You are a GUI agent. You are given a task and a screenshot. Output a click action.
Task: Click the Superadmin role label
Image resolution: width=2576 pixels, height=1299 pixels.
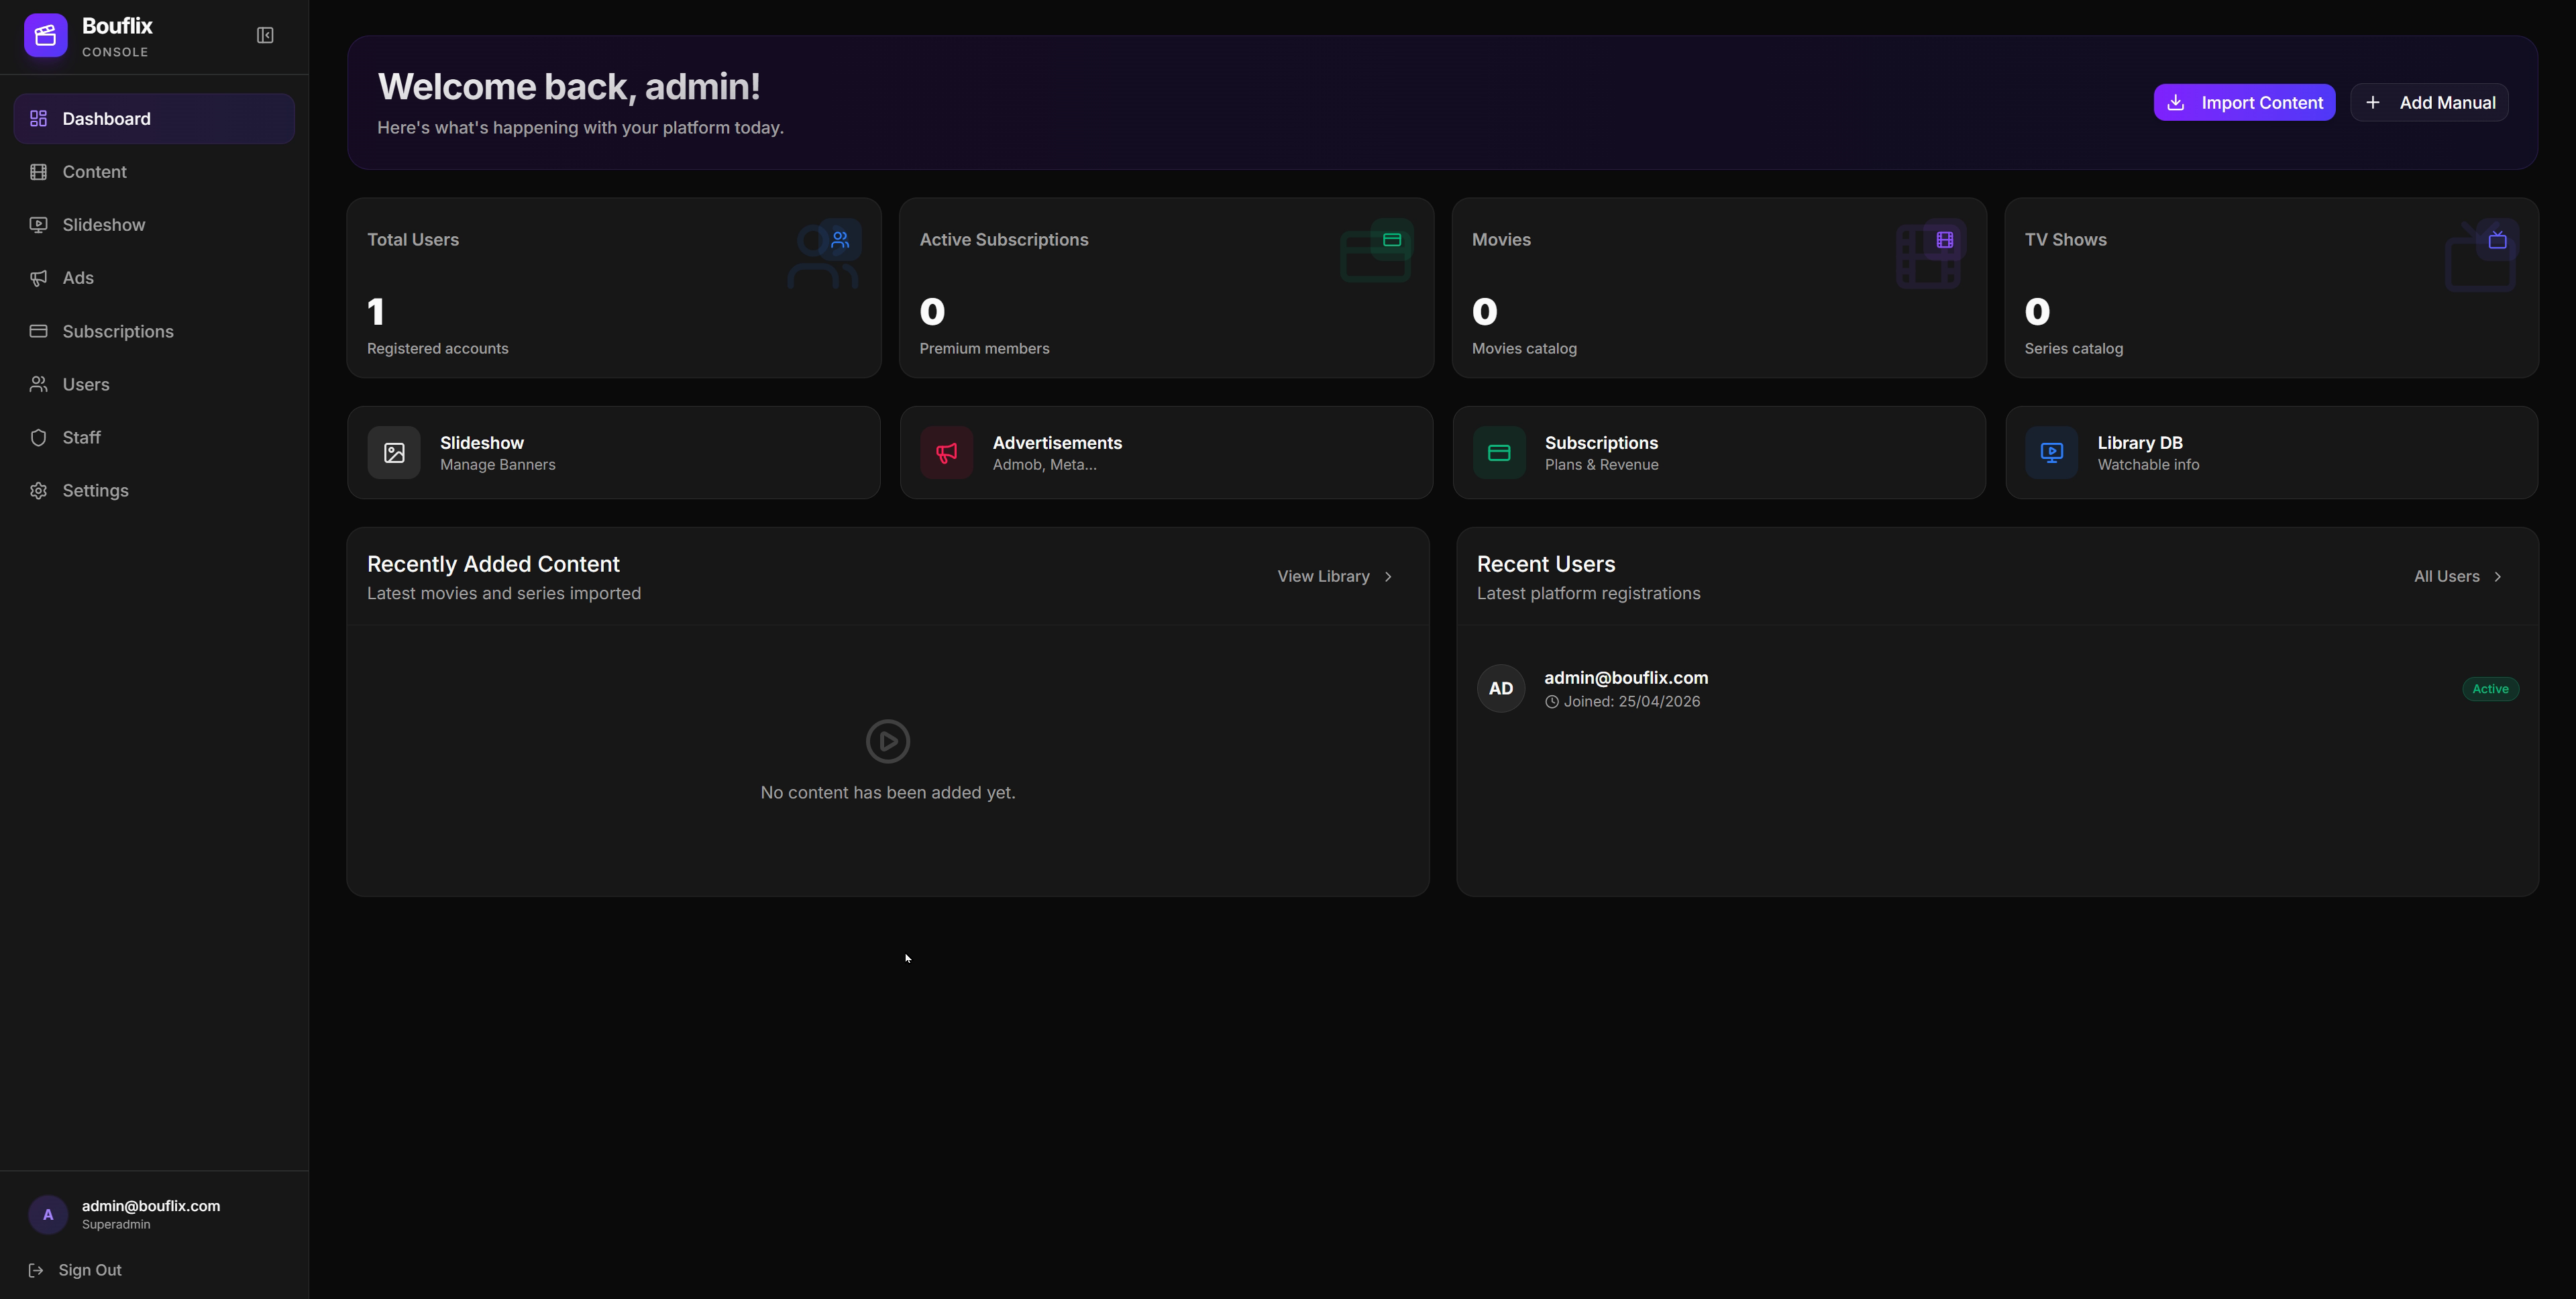tap(116, 1225)
